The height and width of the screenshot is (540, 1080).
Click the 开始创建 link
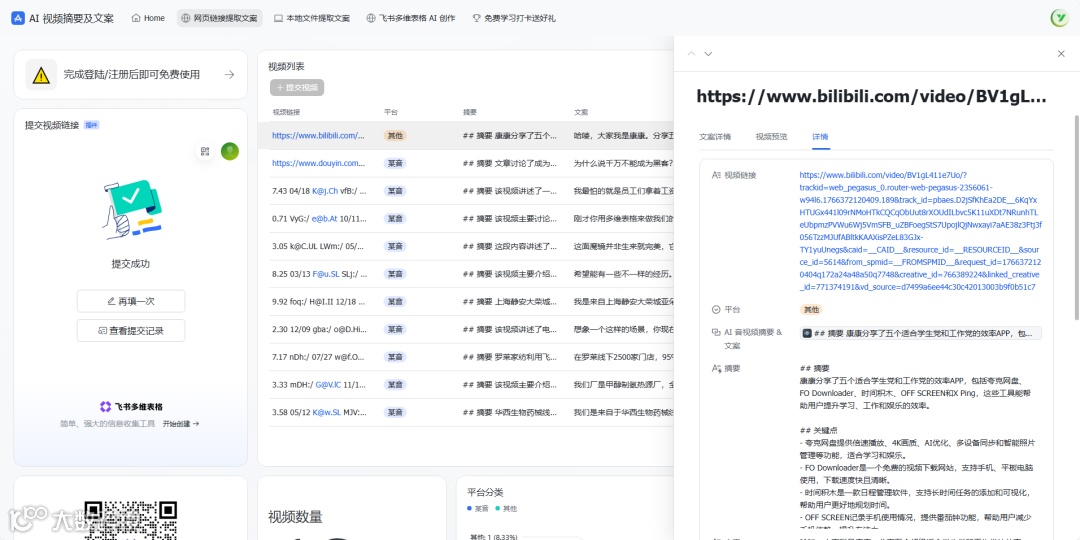181,424
